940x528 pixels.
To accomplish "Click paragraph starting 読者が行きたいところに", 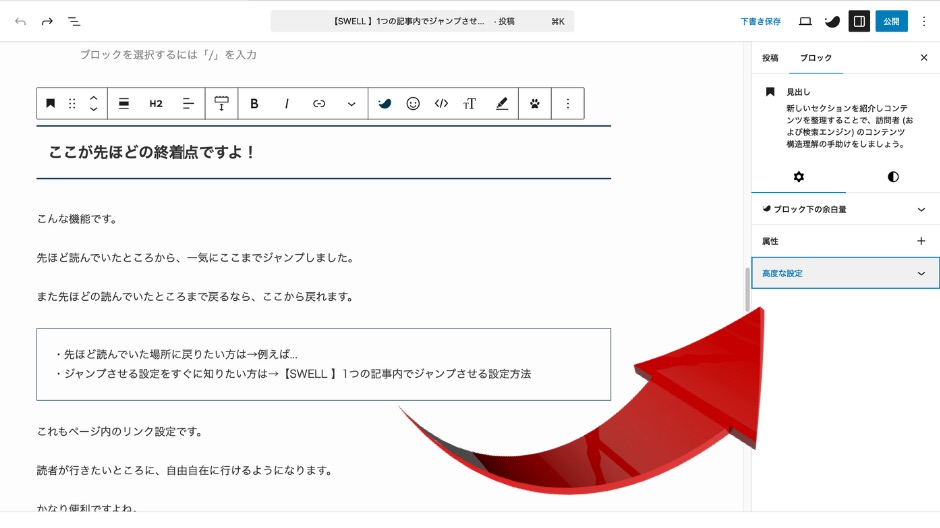I will [185, 470].
